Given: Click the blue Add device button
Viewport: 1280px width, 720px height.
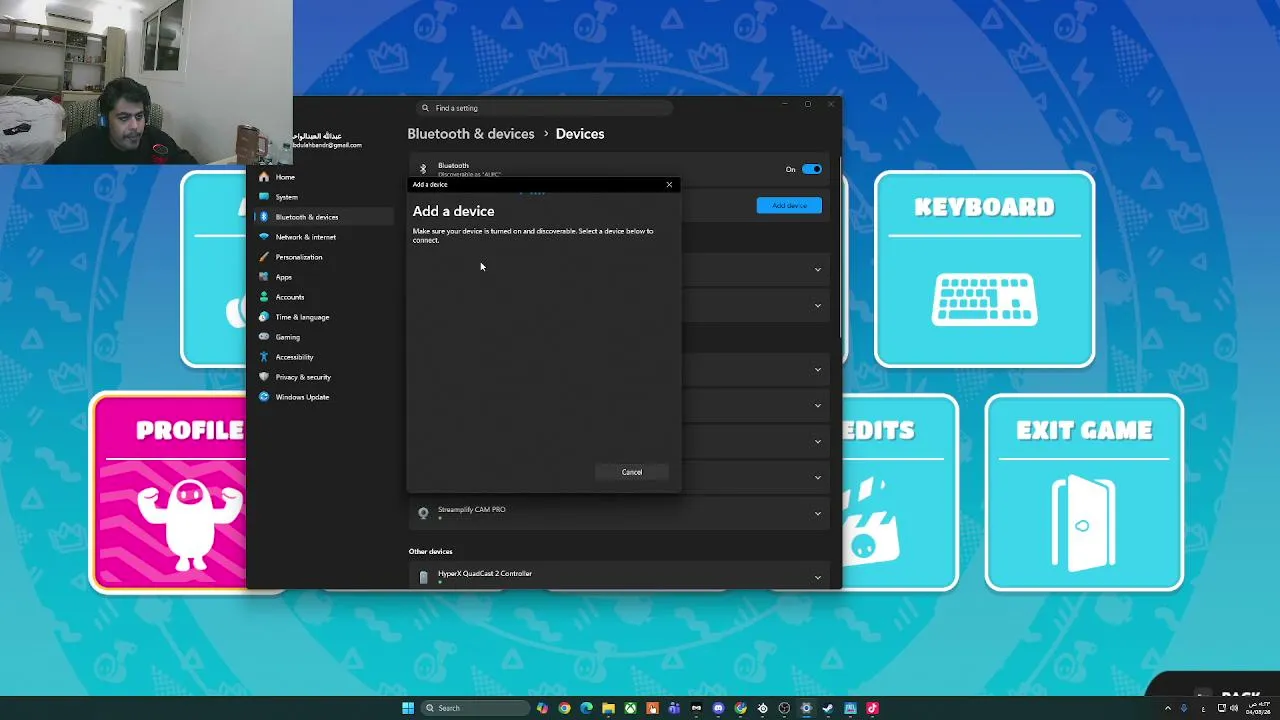Looking at the screenshot, I should [789, 205].
